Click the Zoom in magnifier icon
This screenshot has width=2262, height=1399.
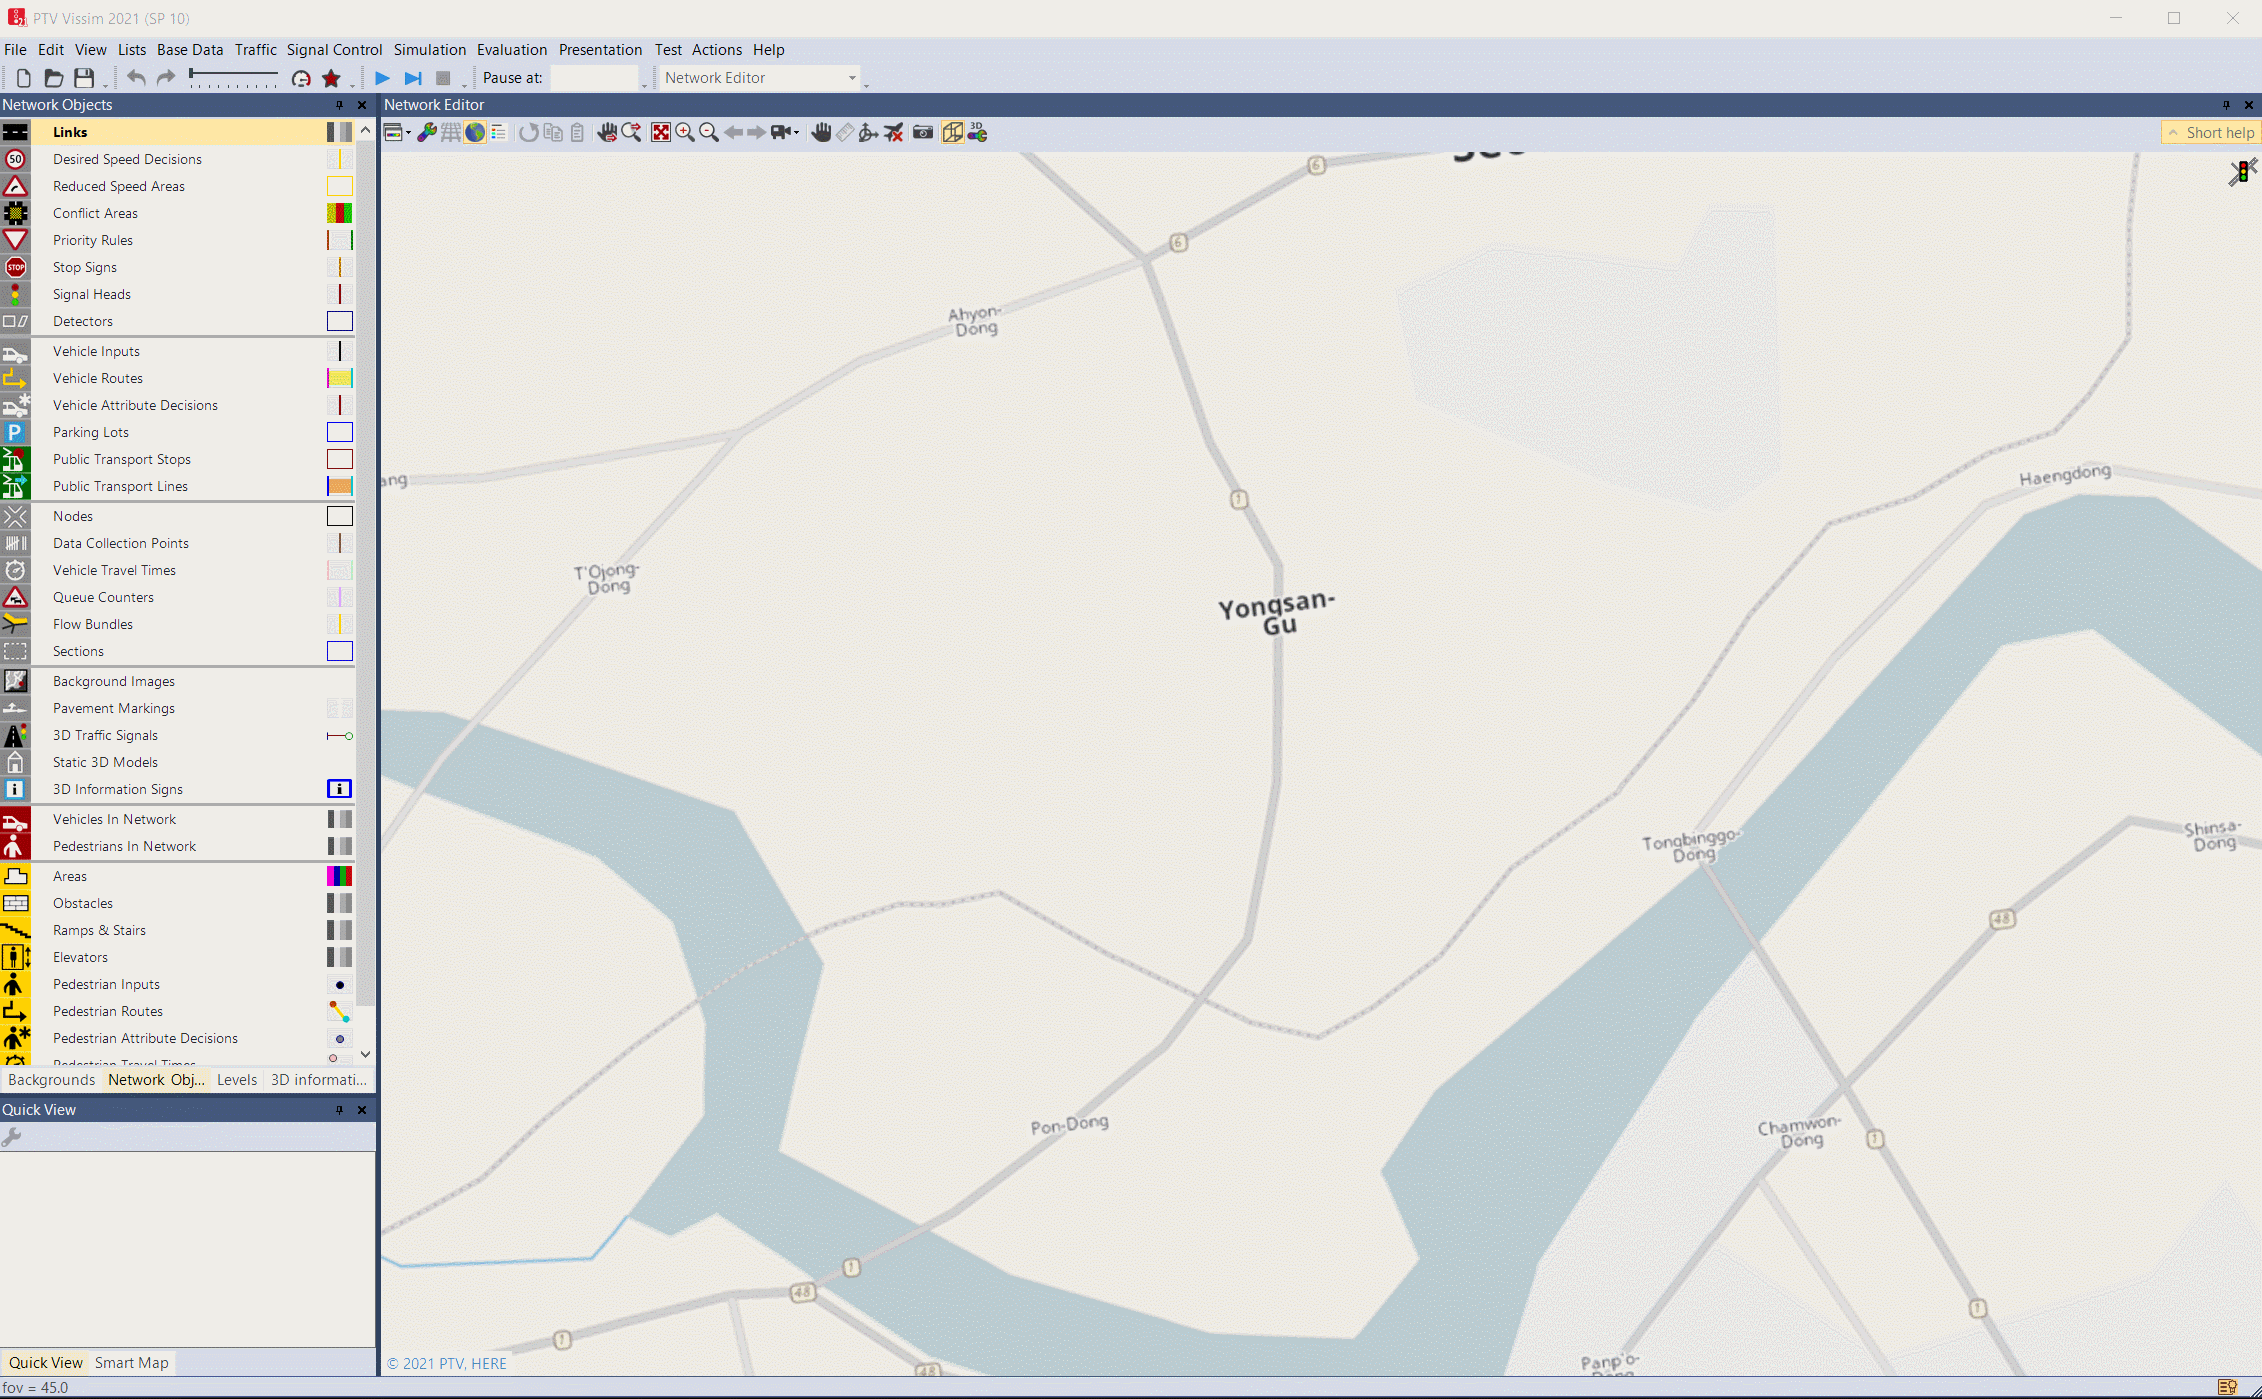685,133
